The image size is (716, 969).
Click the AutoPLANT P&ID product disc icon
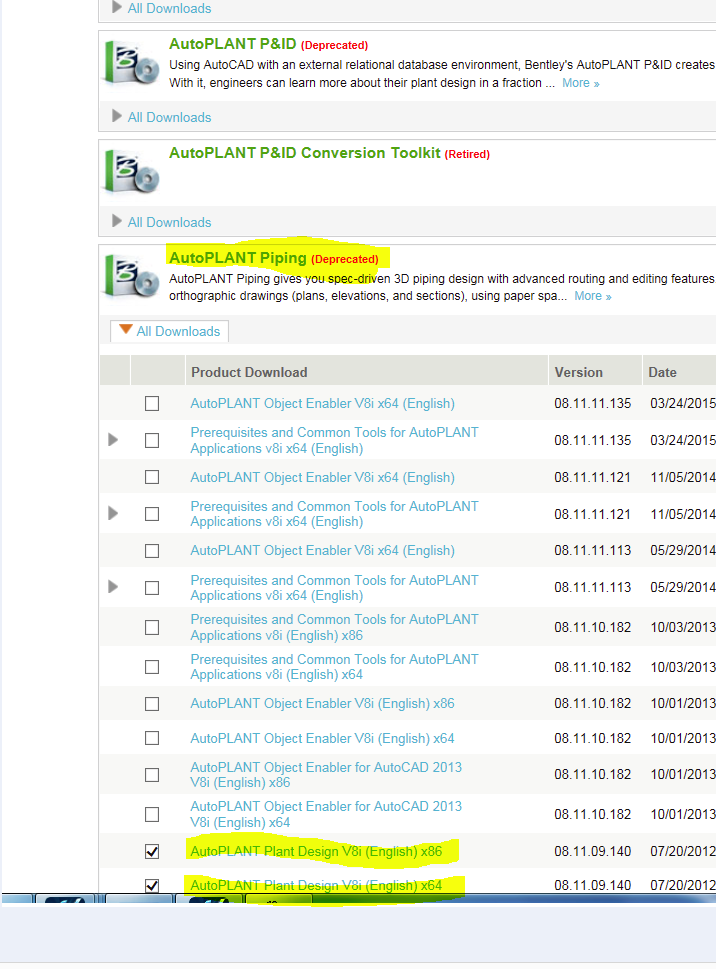[x=132, y=62]
